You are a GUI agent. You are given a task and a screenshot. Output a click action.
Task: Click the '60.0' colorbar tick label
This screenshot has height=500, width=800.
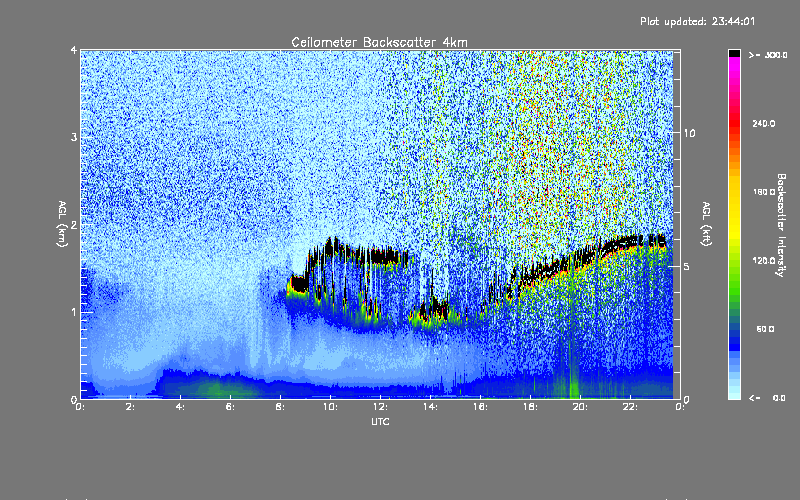point(765,329)
